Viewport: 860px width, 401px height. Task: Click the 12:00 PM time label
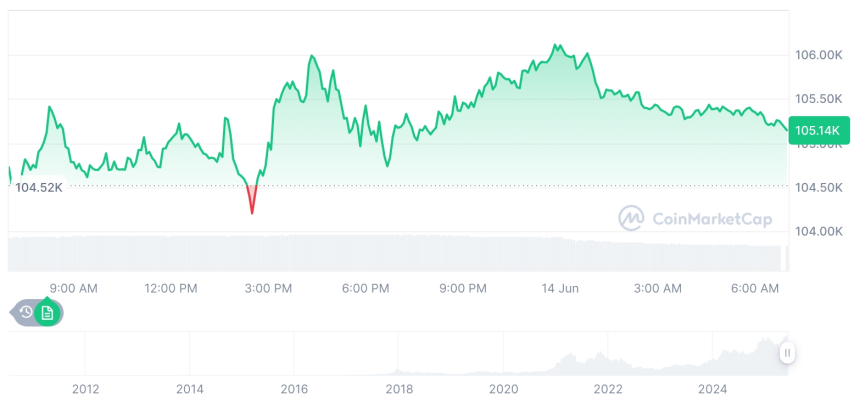pos(171,288)
